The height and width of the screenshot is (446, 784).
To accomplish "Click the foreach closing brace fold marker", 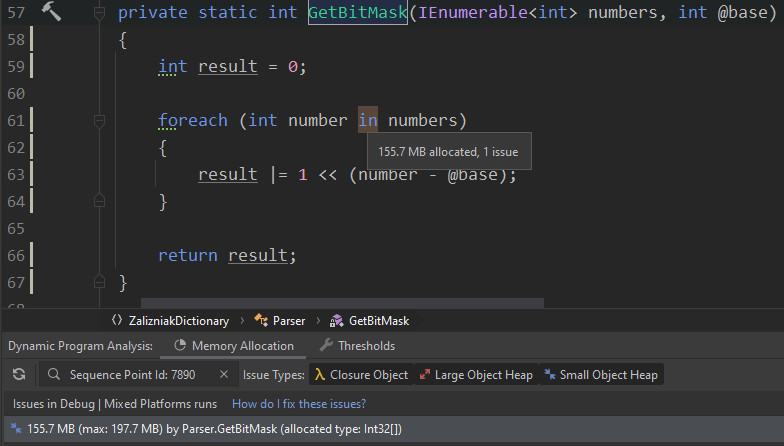I will click(100, 201).
